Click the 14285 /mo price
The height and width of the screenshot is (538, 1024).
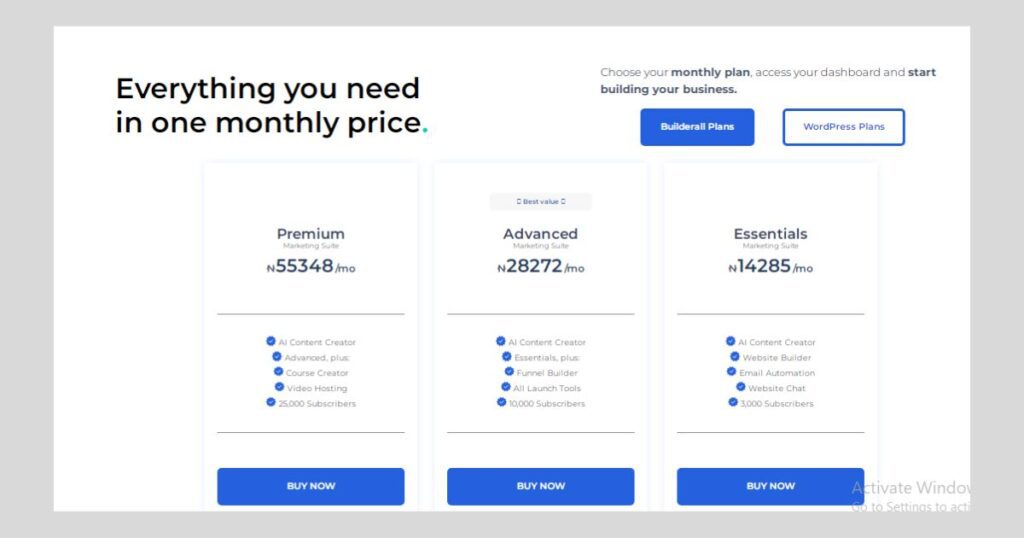771,266
